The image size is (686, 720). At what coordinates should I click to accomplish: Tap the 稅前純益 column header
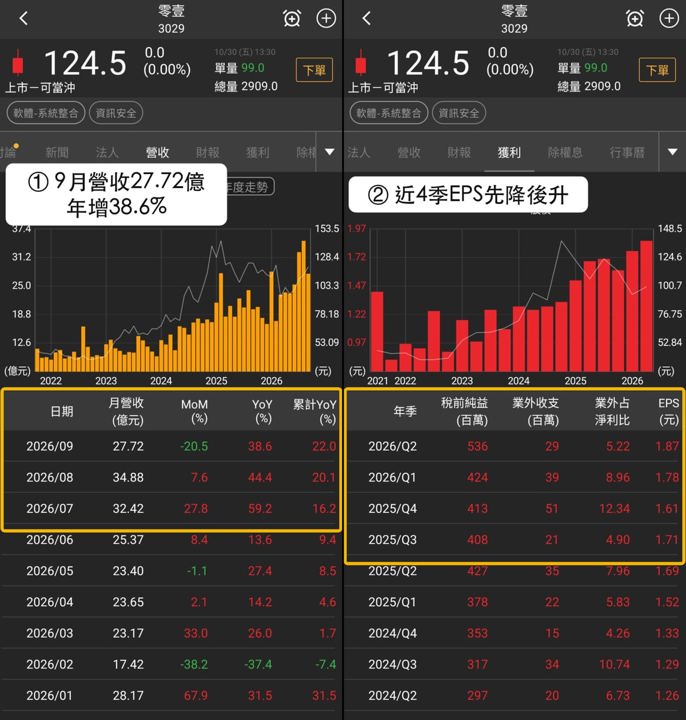[x=465, y=411]
